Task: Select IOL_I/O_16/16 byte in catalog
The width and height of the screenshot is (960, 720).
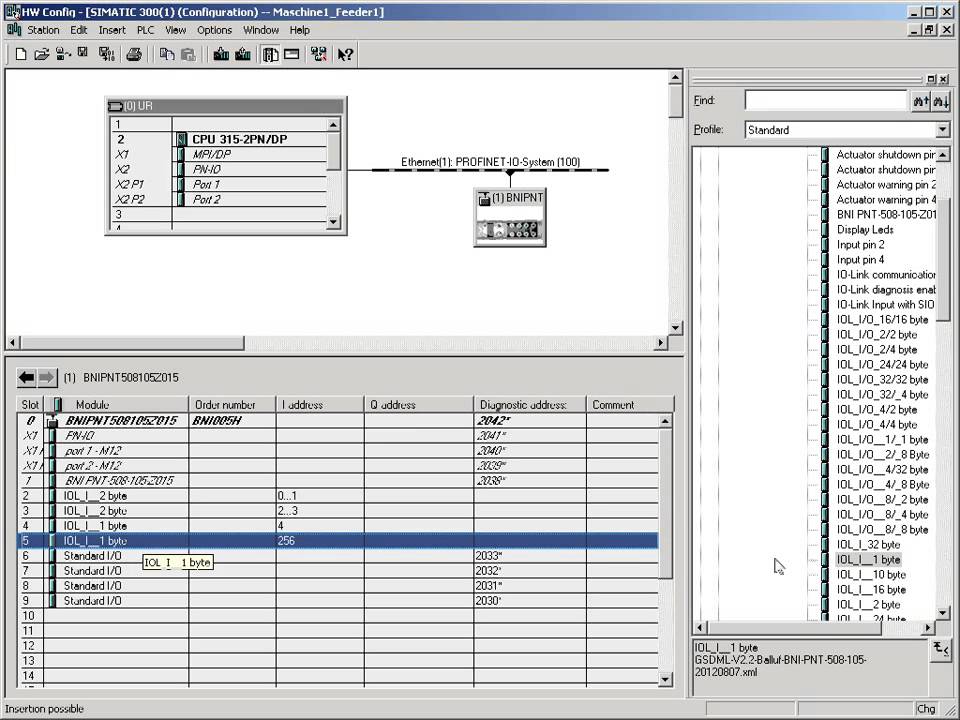Action: coord(882,320)
